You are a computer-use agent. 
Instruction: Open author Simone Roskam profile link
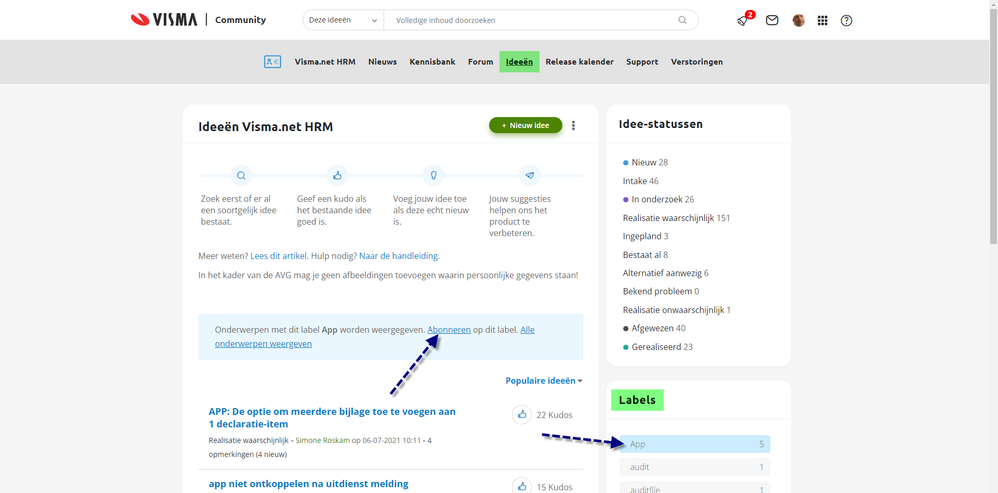(321, 440)
